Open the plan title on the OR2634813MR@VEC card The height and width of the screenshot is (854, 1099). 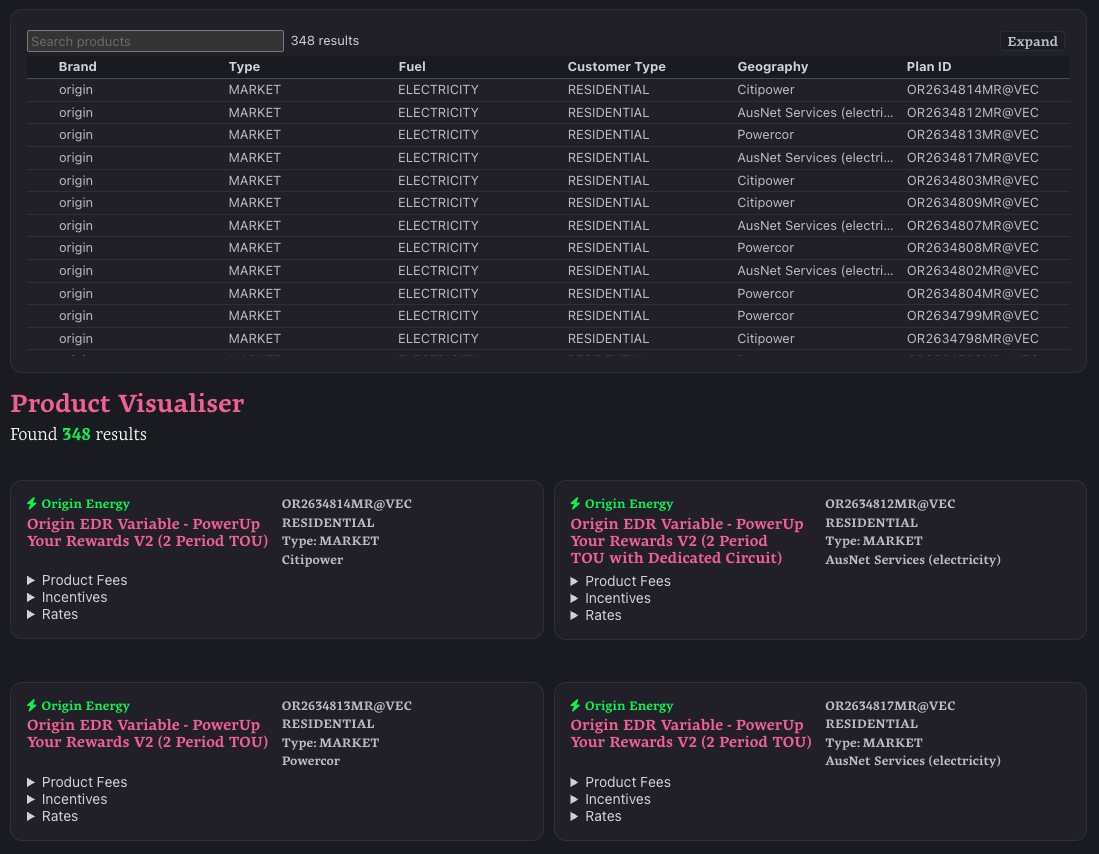[x=147, y=733]
